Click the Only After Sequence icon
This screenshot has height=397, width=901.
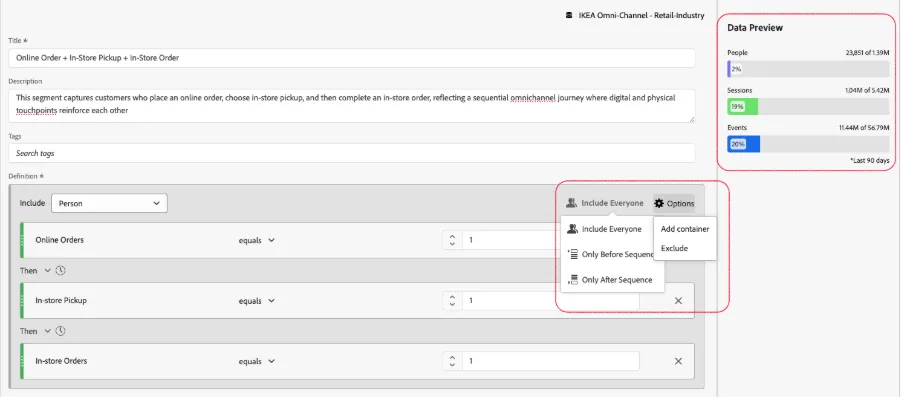[572, 280]
